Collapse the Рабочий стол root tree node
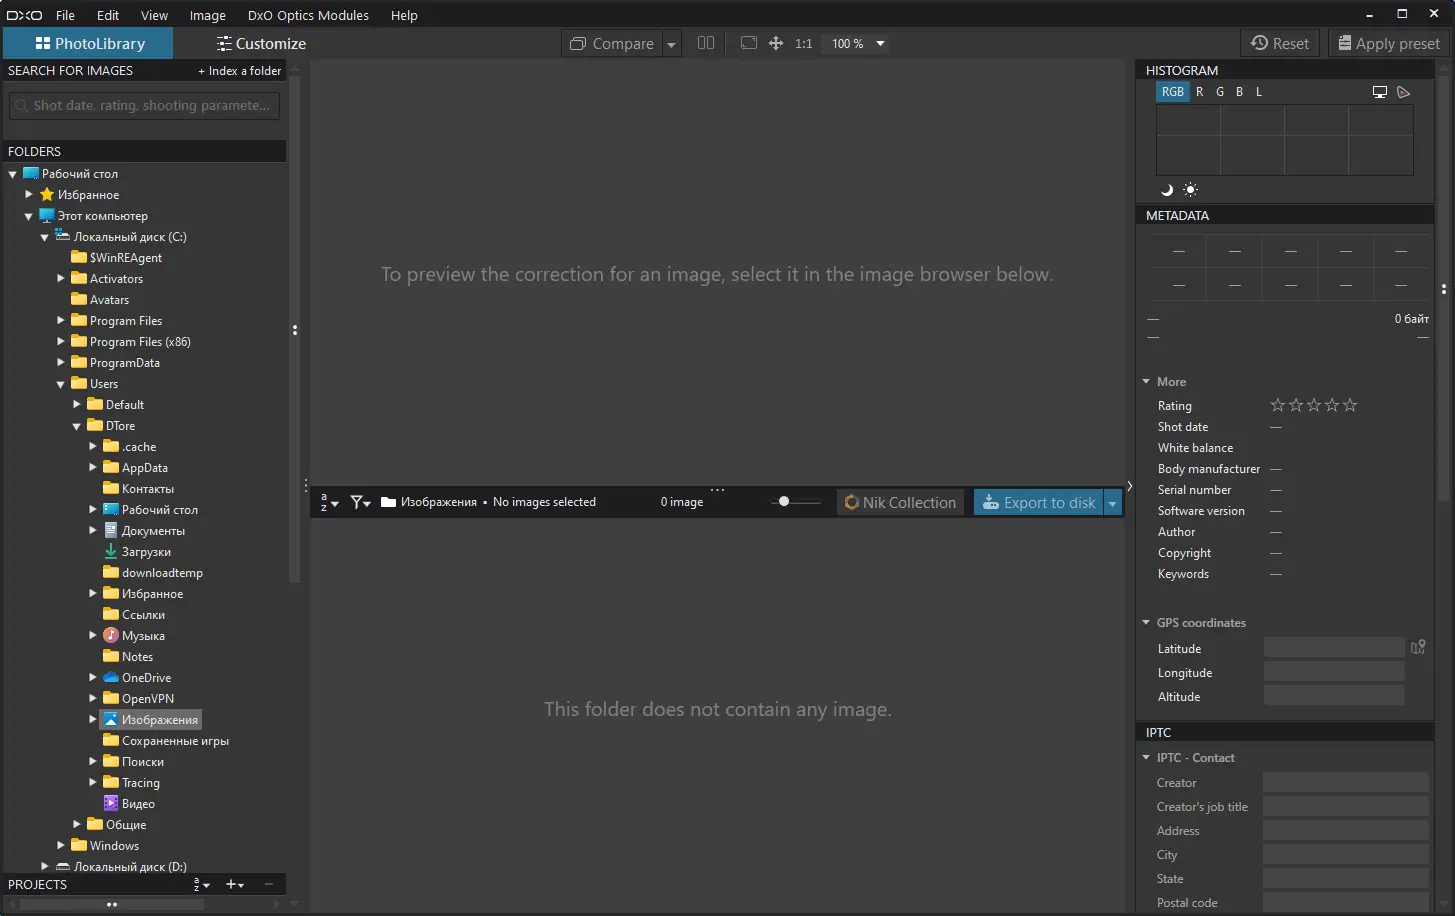Viewport: 1455px width, 916px height. tap(12, 174)
